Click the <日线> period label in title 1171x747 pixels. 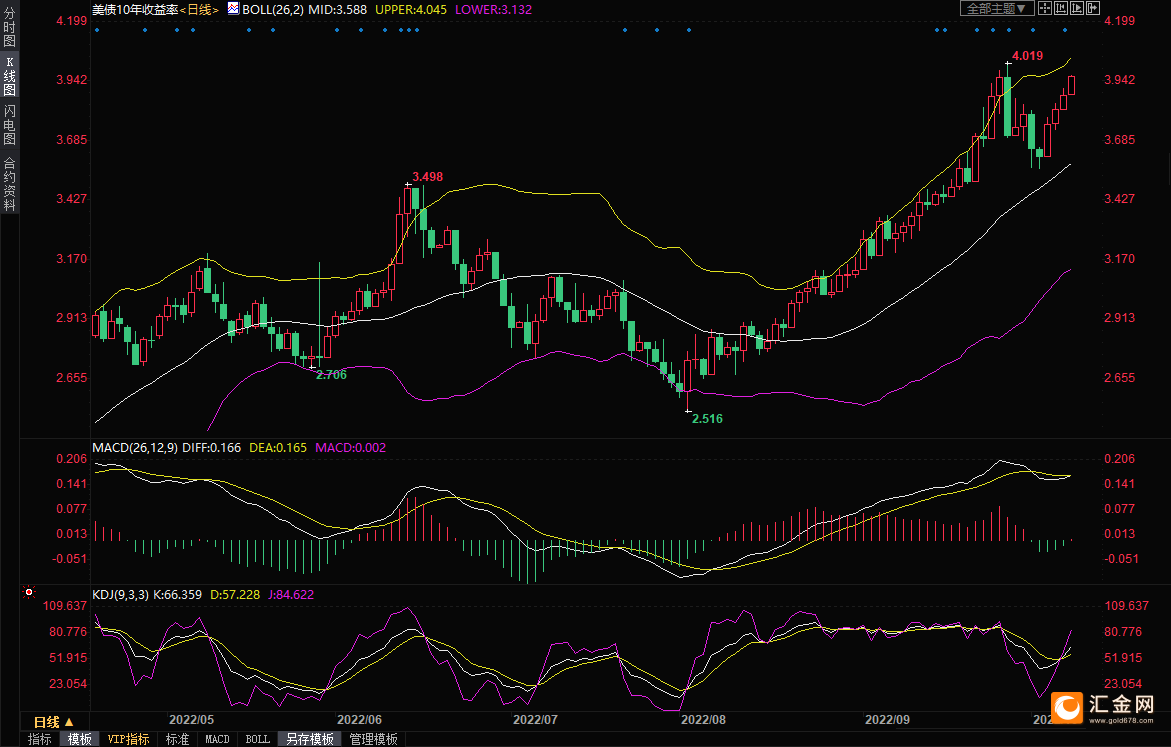click(x=198, y=8)
